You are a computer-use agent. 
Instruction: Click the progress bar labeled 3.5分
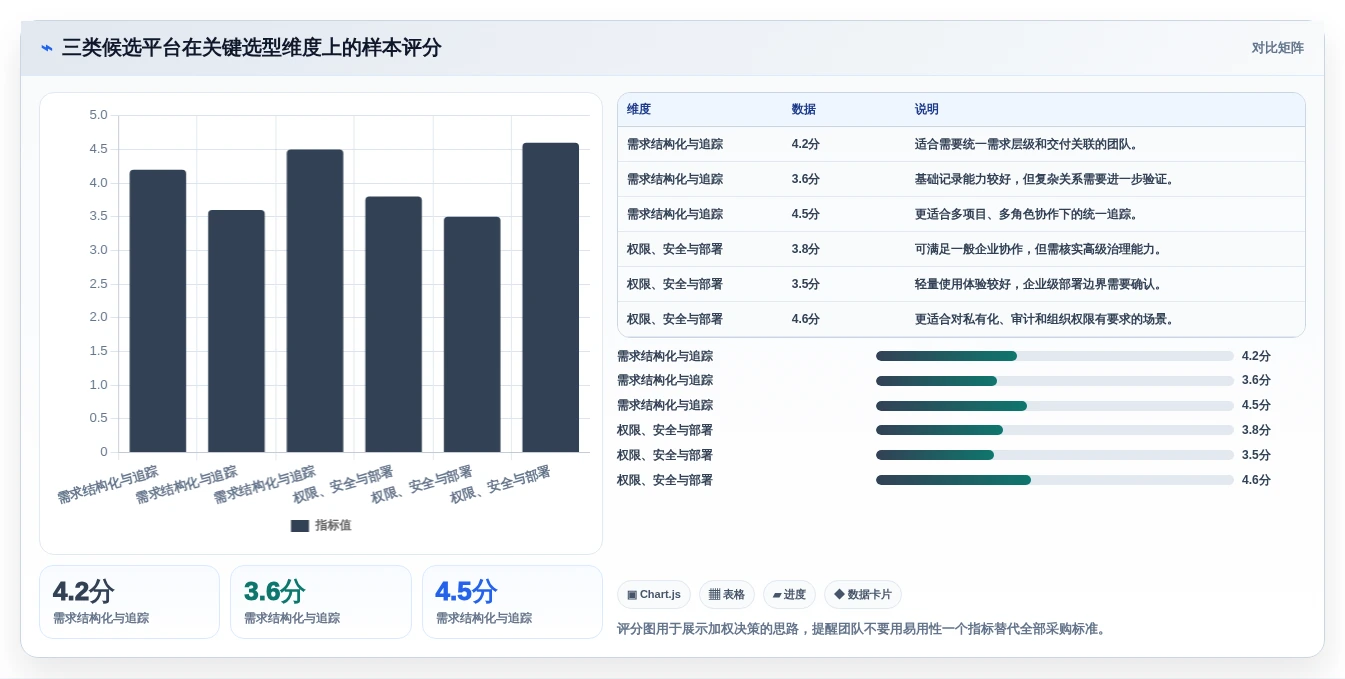1055,455
